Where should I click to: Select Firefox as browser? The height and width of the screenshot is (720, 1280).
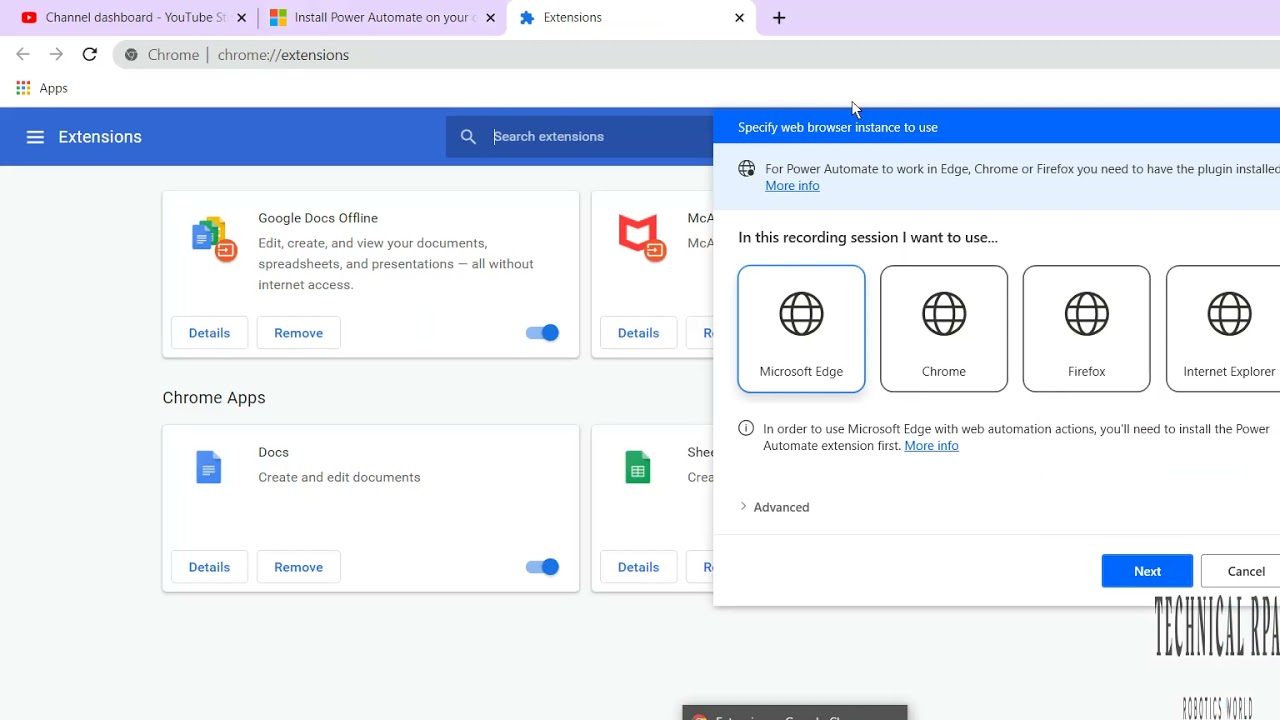pos(1086,329)
